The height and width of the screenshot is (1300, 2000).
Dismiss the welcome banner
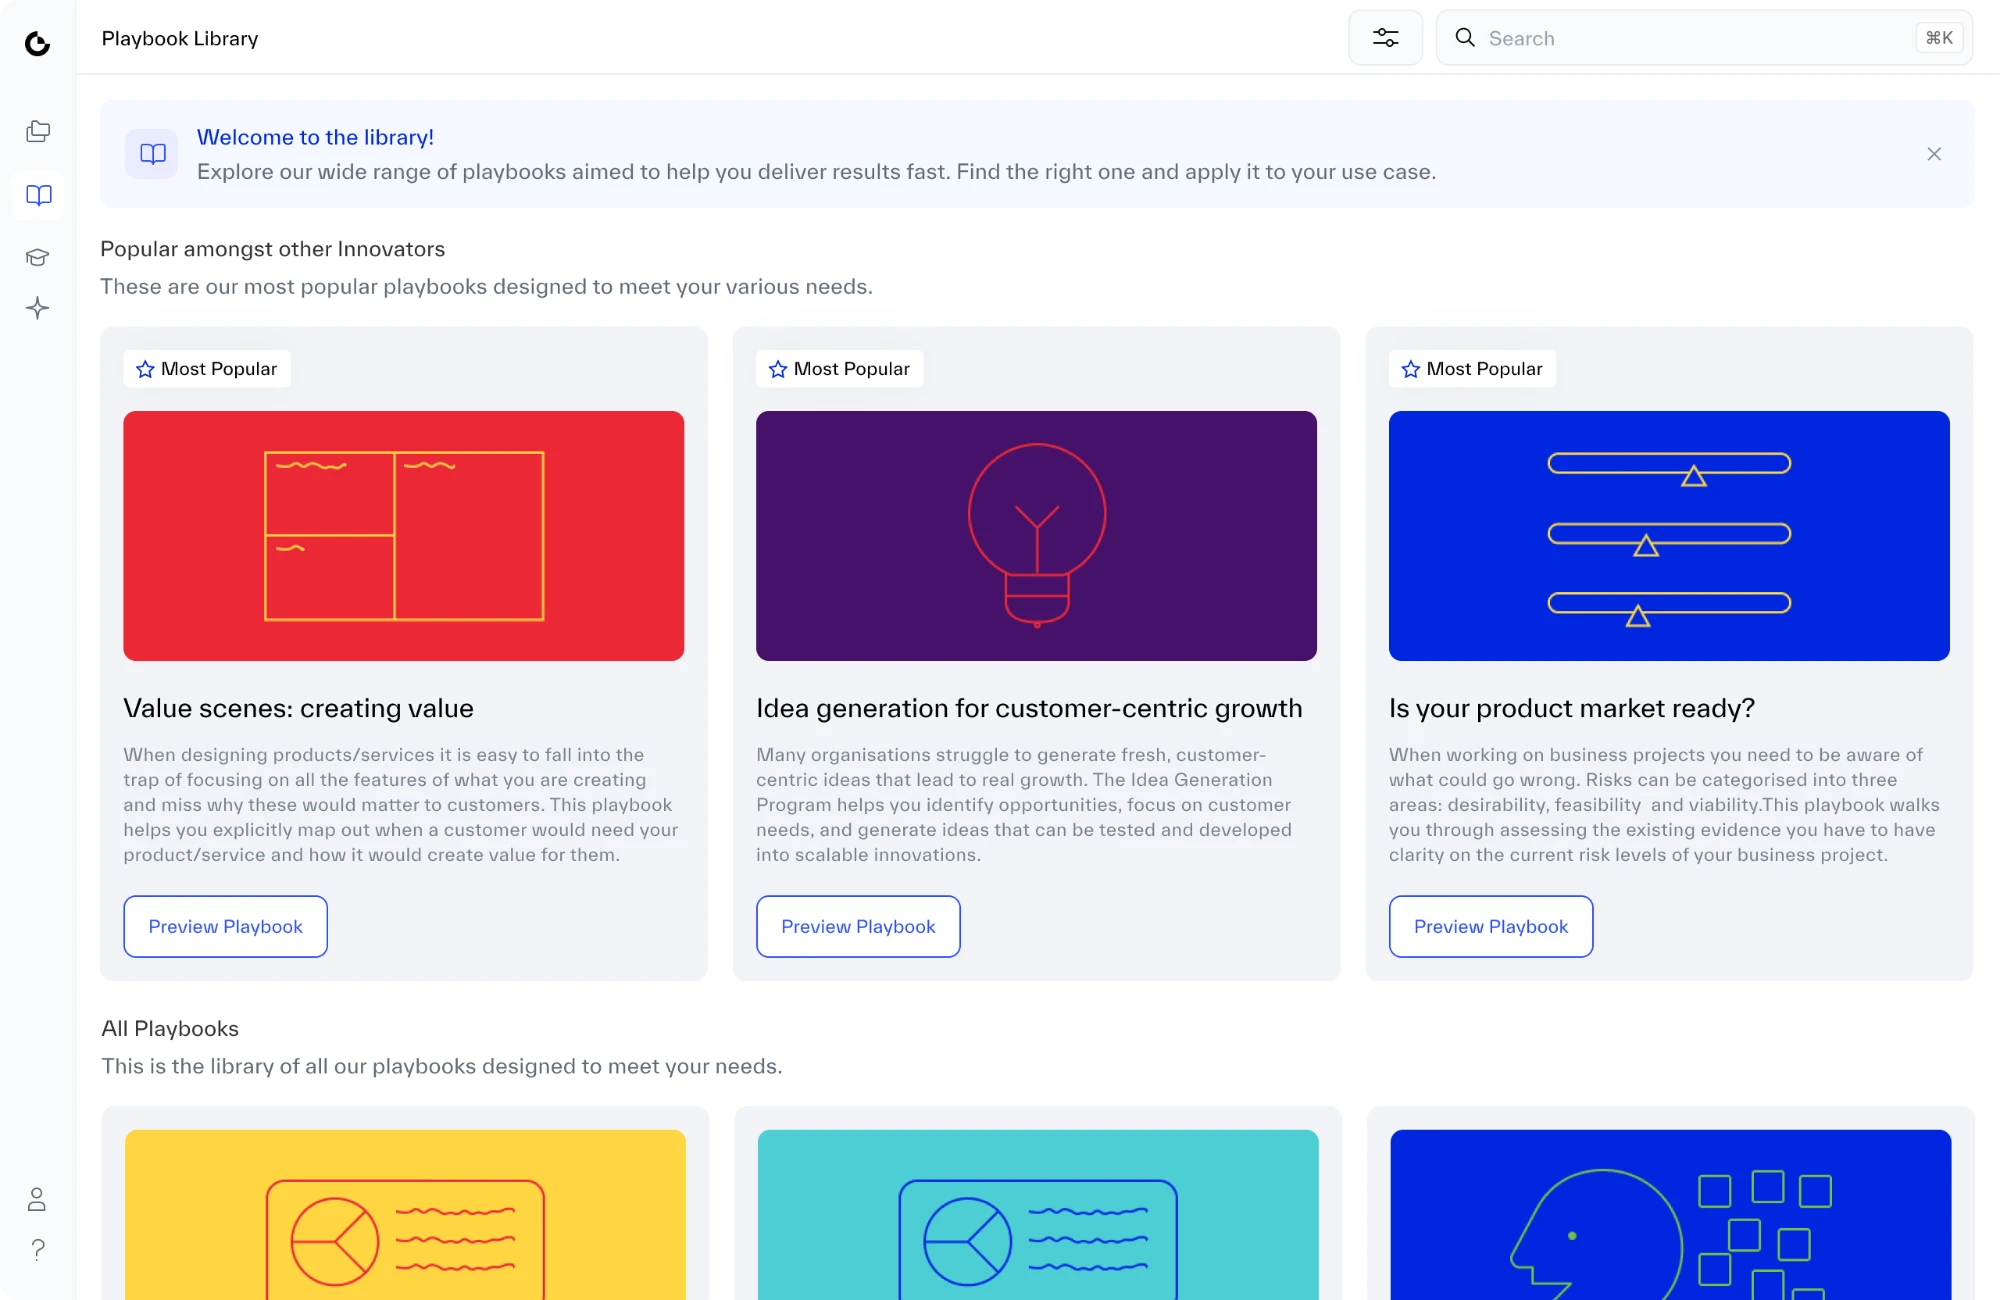pos(1934,154)
